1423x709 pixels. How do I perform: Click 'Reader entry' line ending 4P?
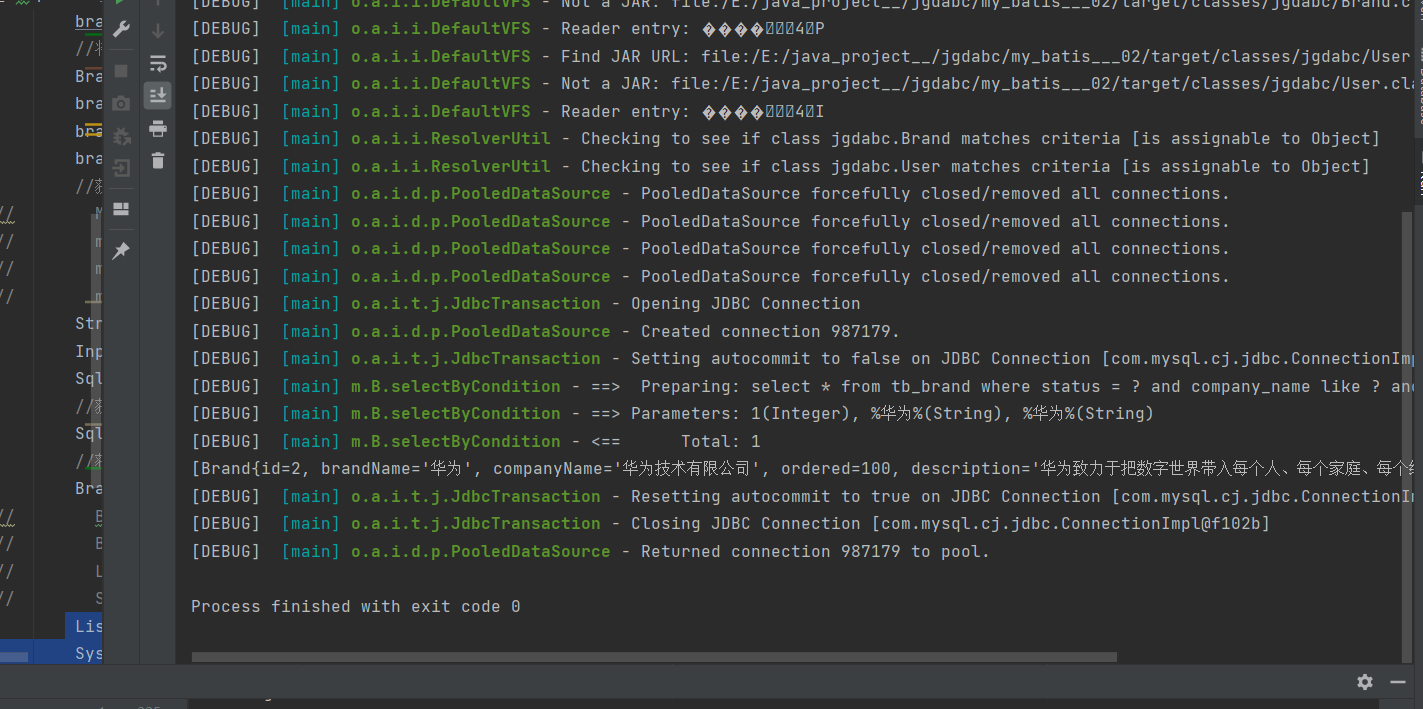point(508,28)
